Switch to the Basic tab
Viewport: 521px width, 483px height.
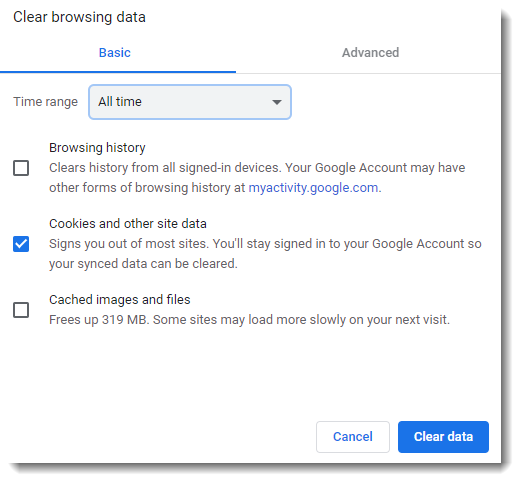[x=115, y=53]
